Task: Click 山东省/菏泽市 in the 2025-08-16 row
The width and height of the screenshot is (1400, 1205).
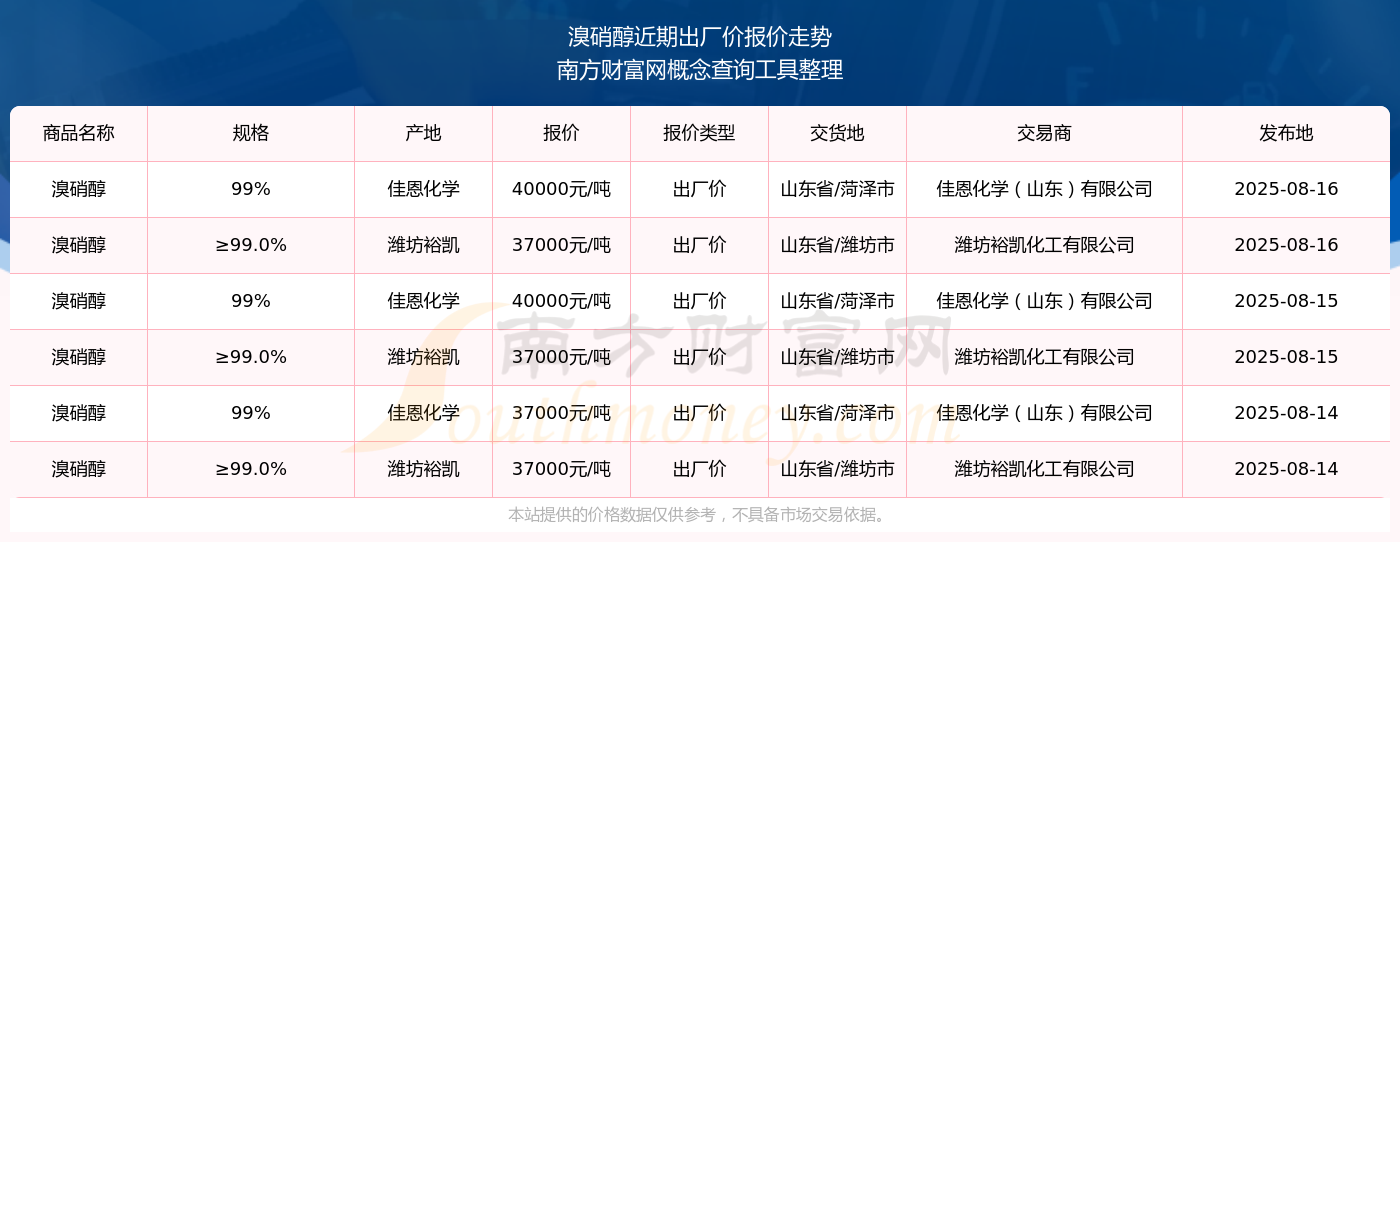Action: 838,190
